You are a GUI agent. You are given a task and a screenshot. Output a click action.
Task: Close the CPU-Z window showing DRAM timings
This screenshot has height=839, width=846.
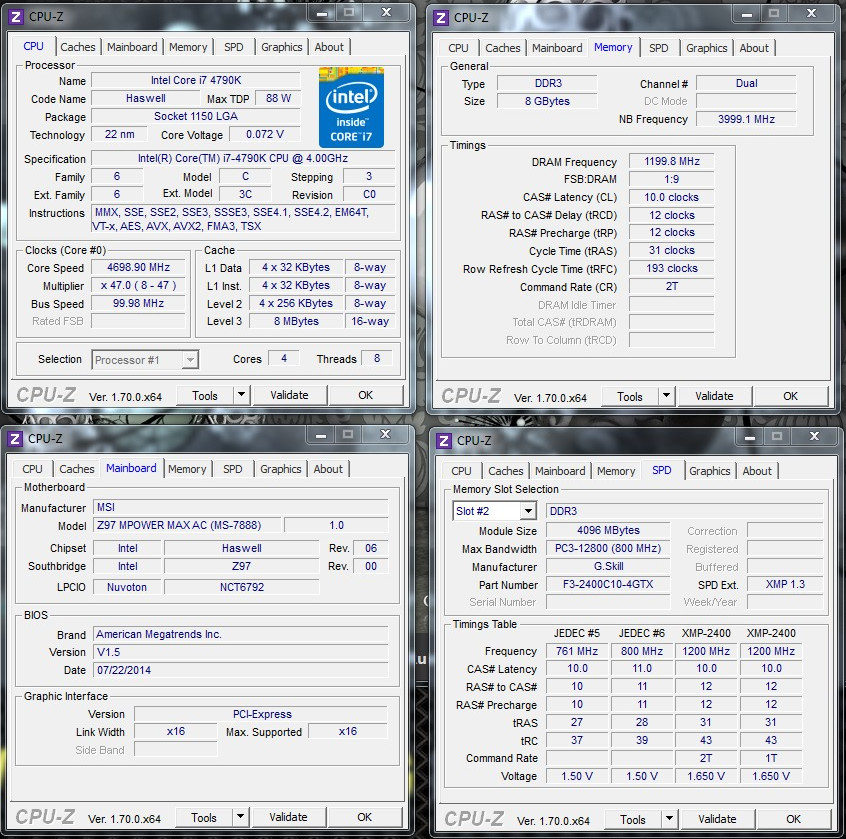(808, 13)
